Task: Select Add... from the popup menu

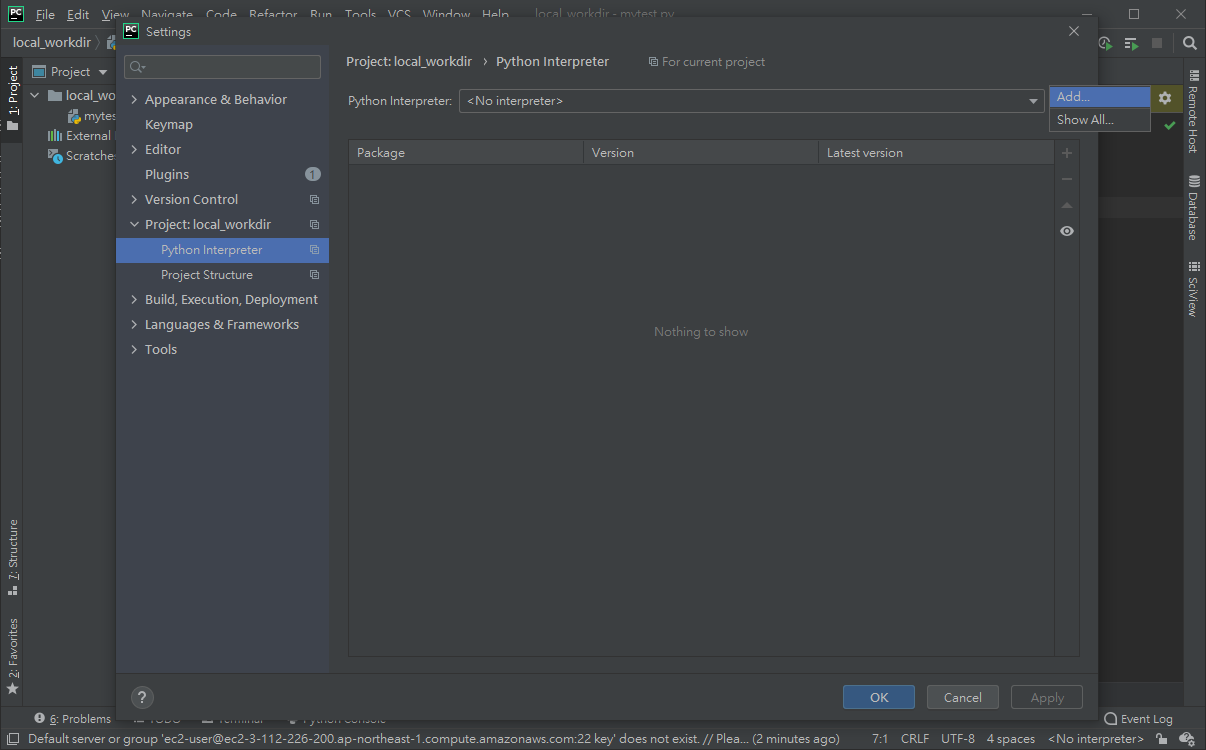Action: point(1099,97)
